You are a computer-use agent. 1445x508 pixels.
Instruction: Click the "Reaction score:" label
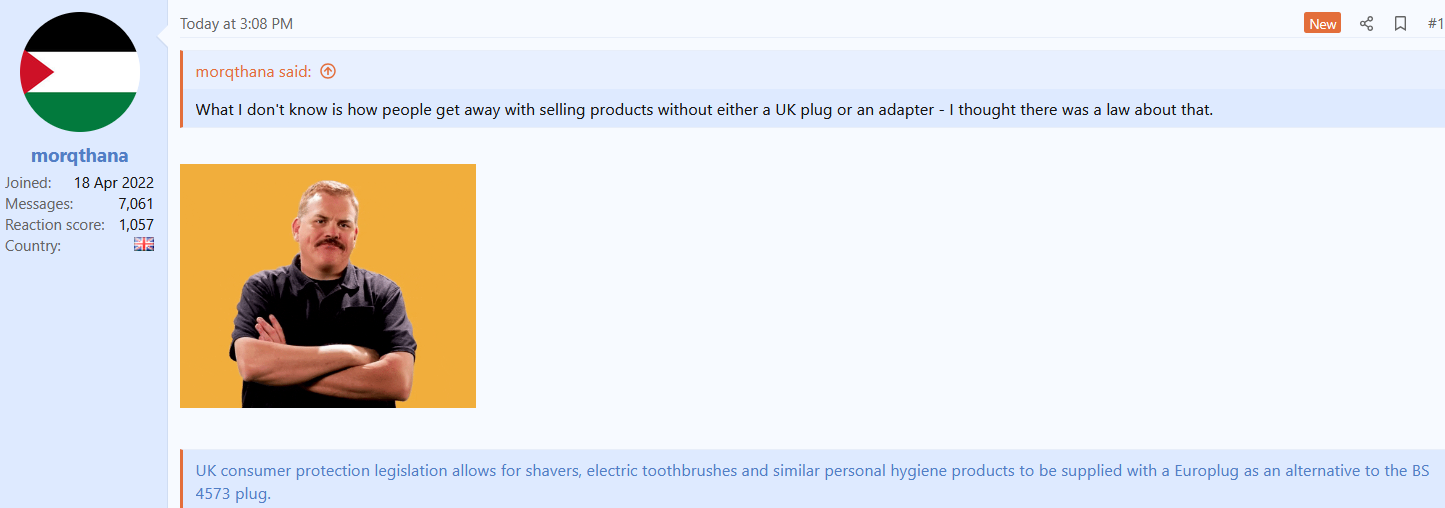[x=55, y=225]
